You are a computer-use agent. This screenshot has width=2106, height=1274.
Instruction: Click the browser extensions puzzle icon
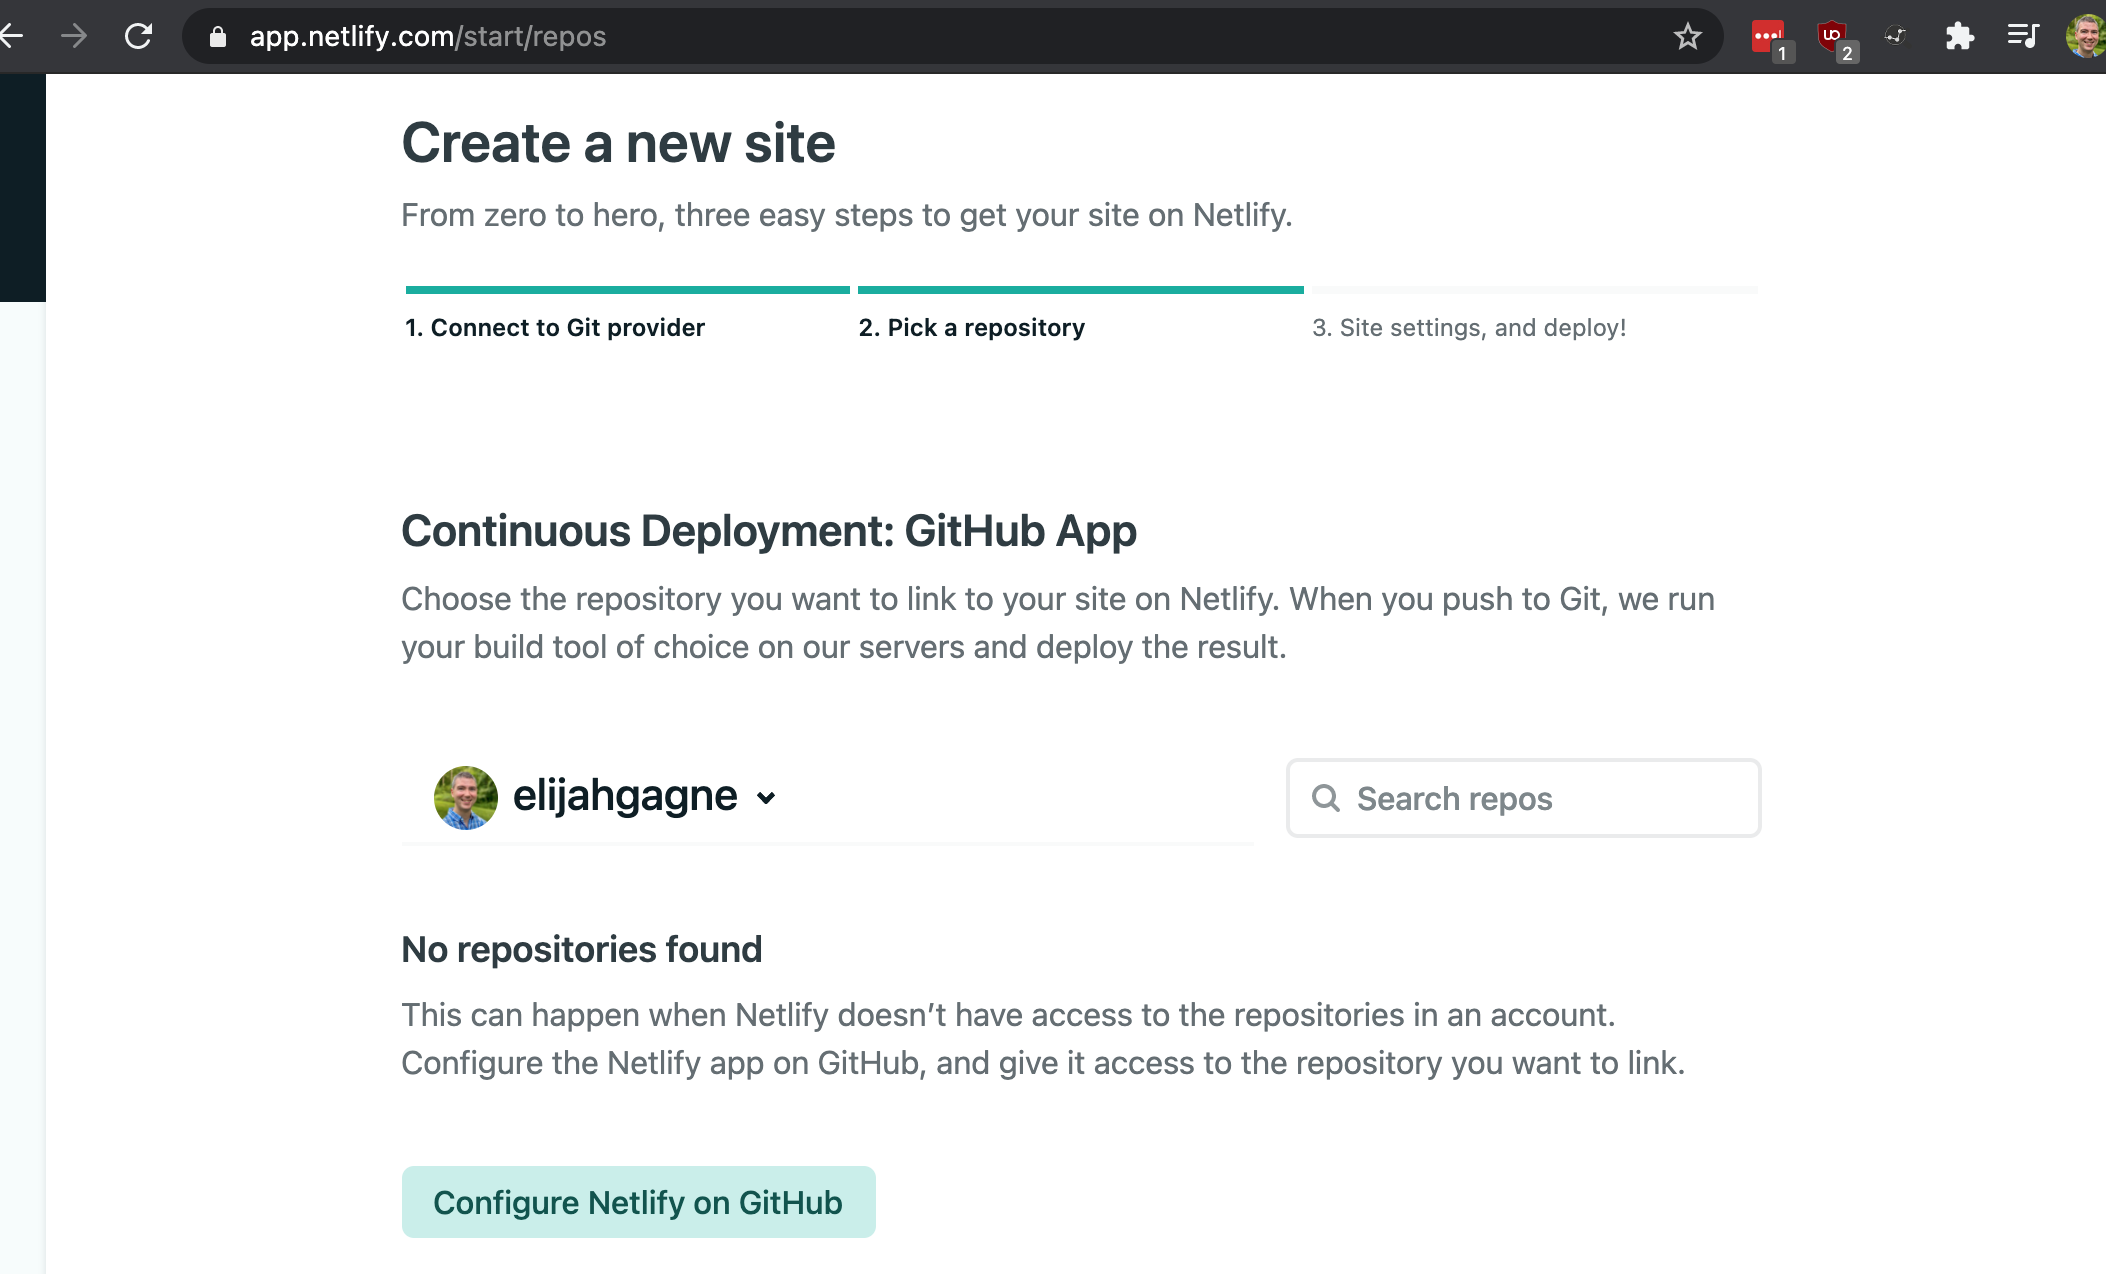[1959, 36]
